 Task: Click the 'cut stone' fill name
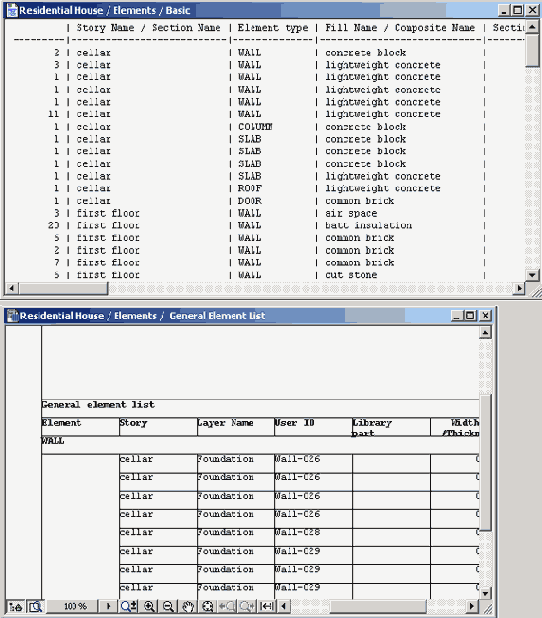click(351, 275)
